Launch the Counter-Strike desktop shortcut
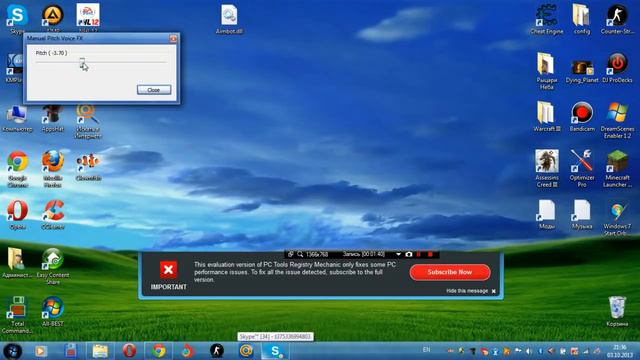The height and width of the screenshot is (360, 640). [617, 19]
